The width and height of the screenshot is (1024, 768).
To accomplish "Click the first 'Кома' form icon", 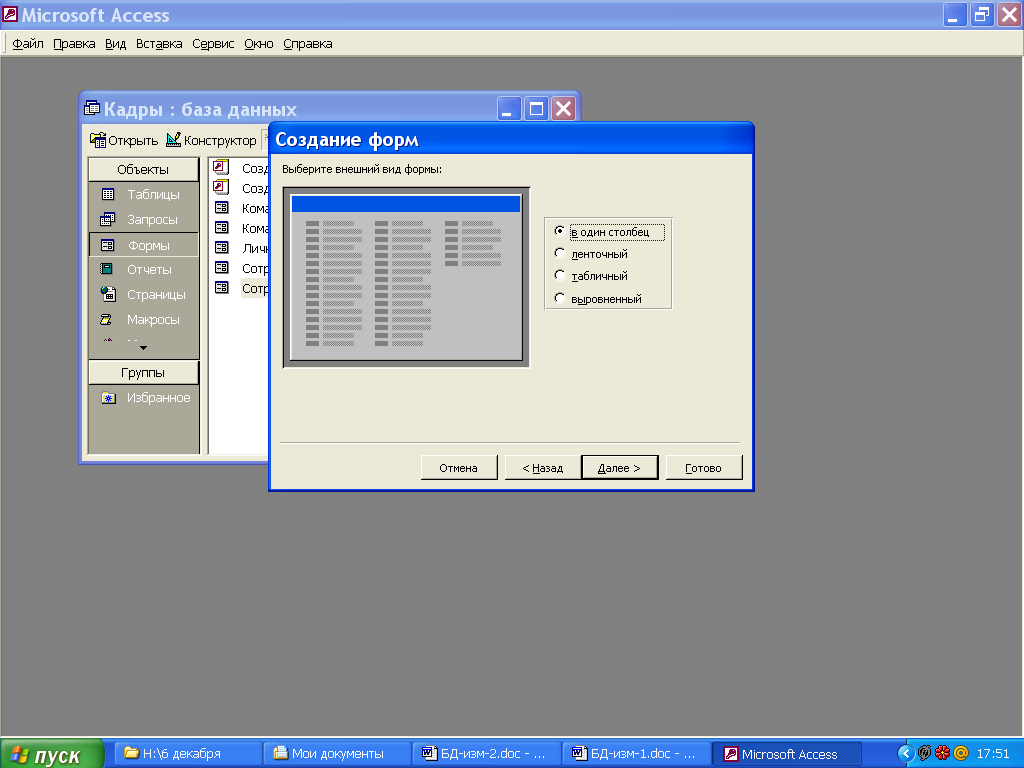I will 222,208.
